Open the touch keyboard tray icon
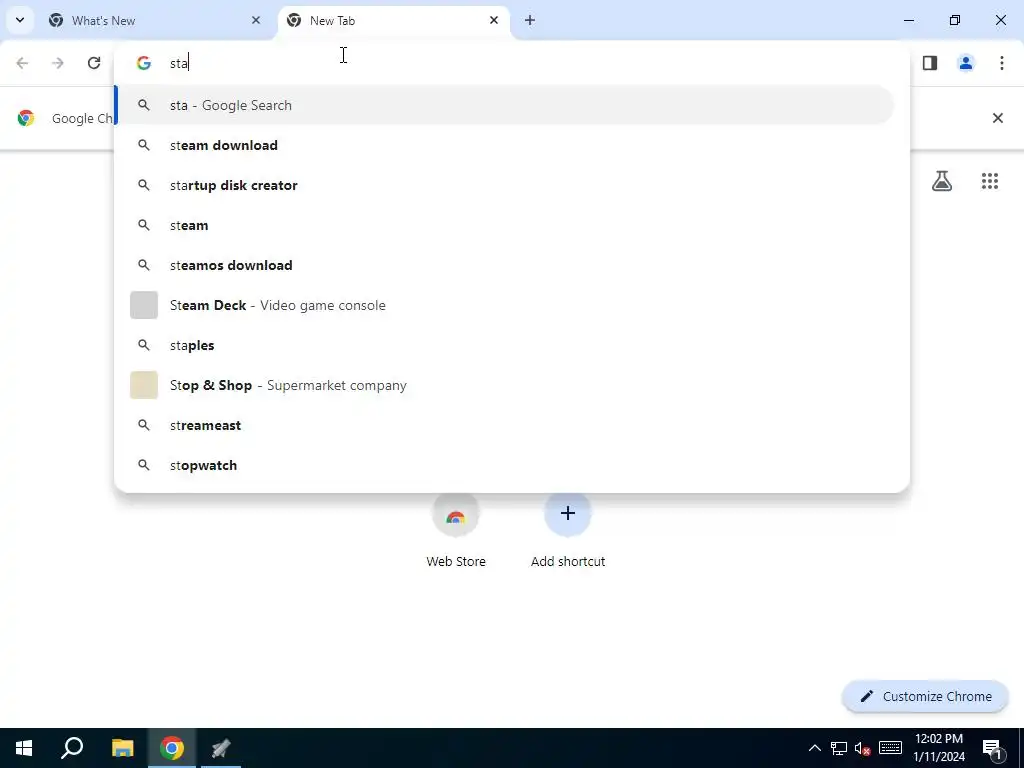Screen dimensions: 1024x768 890,748
